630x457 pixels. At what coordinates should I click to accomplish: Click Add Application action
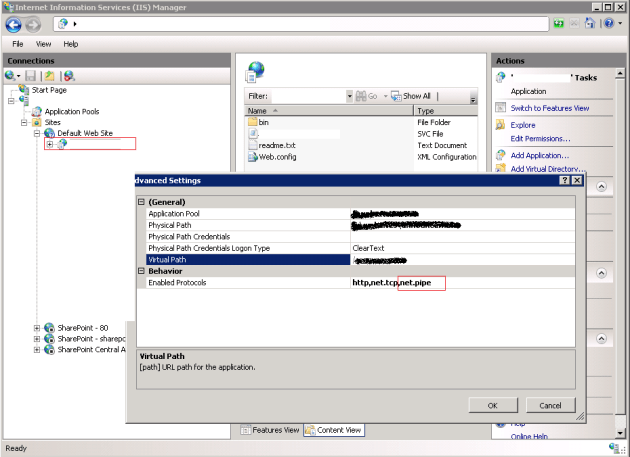tap(540, 155)
